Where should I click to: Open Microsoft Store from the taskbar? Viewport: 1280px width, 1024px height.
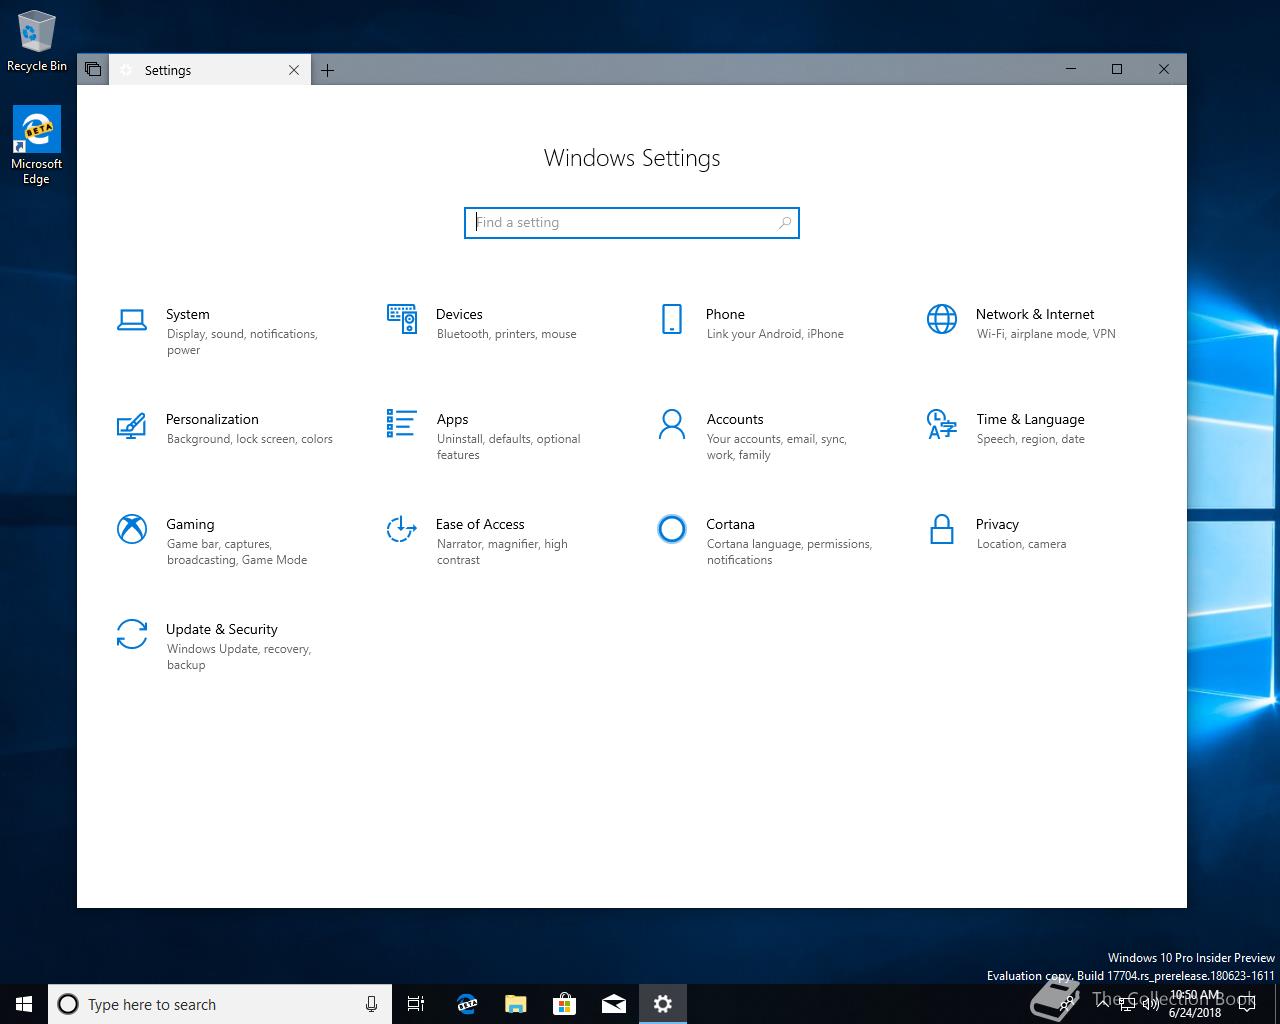(564, 1004)
